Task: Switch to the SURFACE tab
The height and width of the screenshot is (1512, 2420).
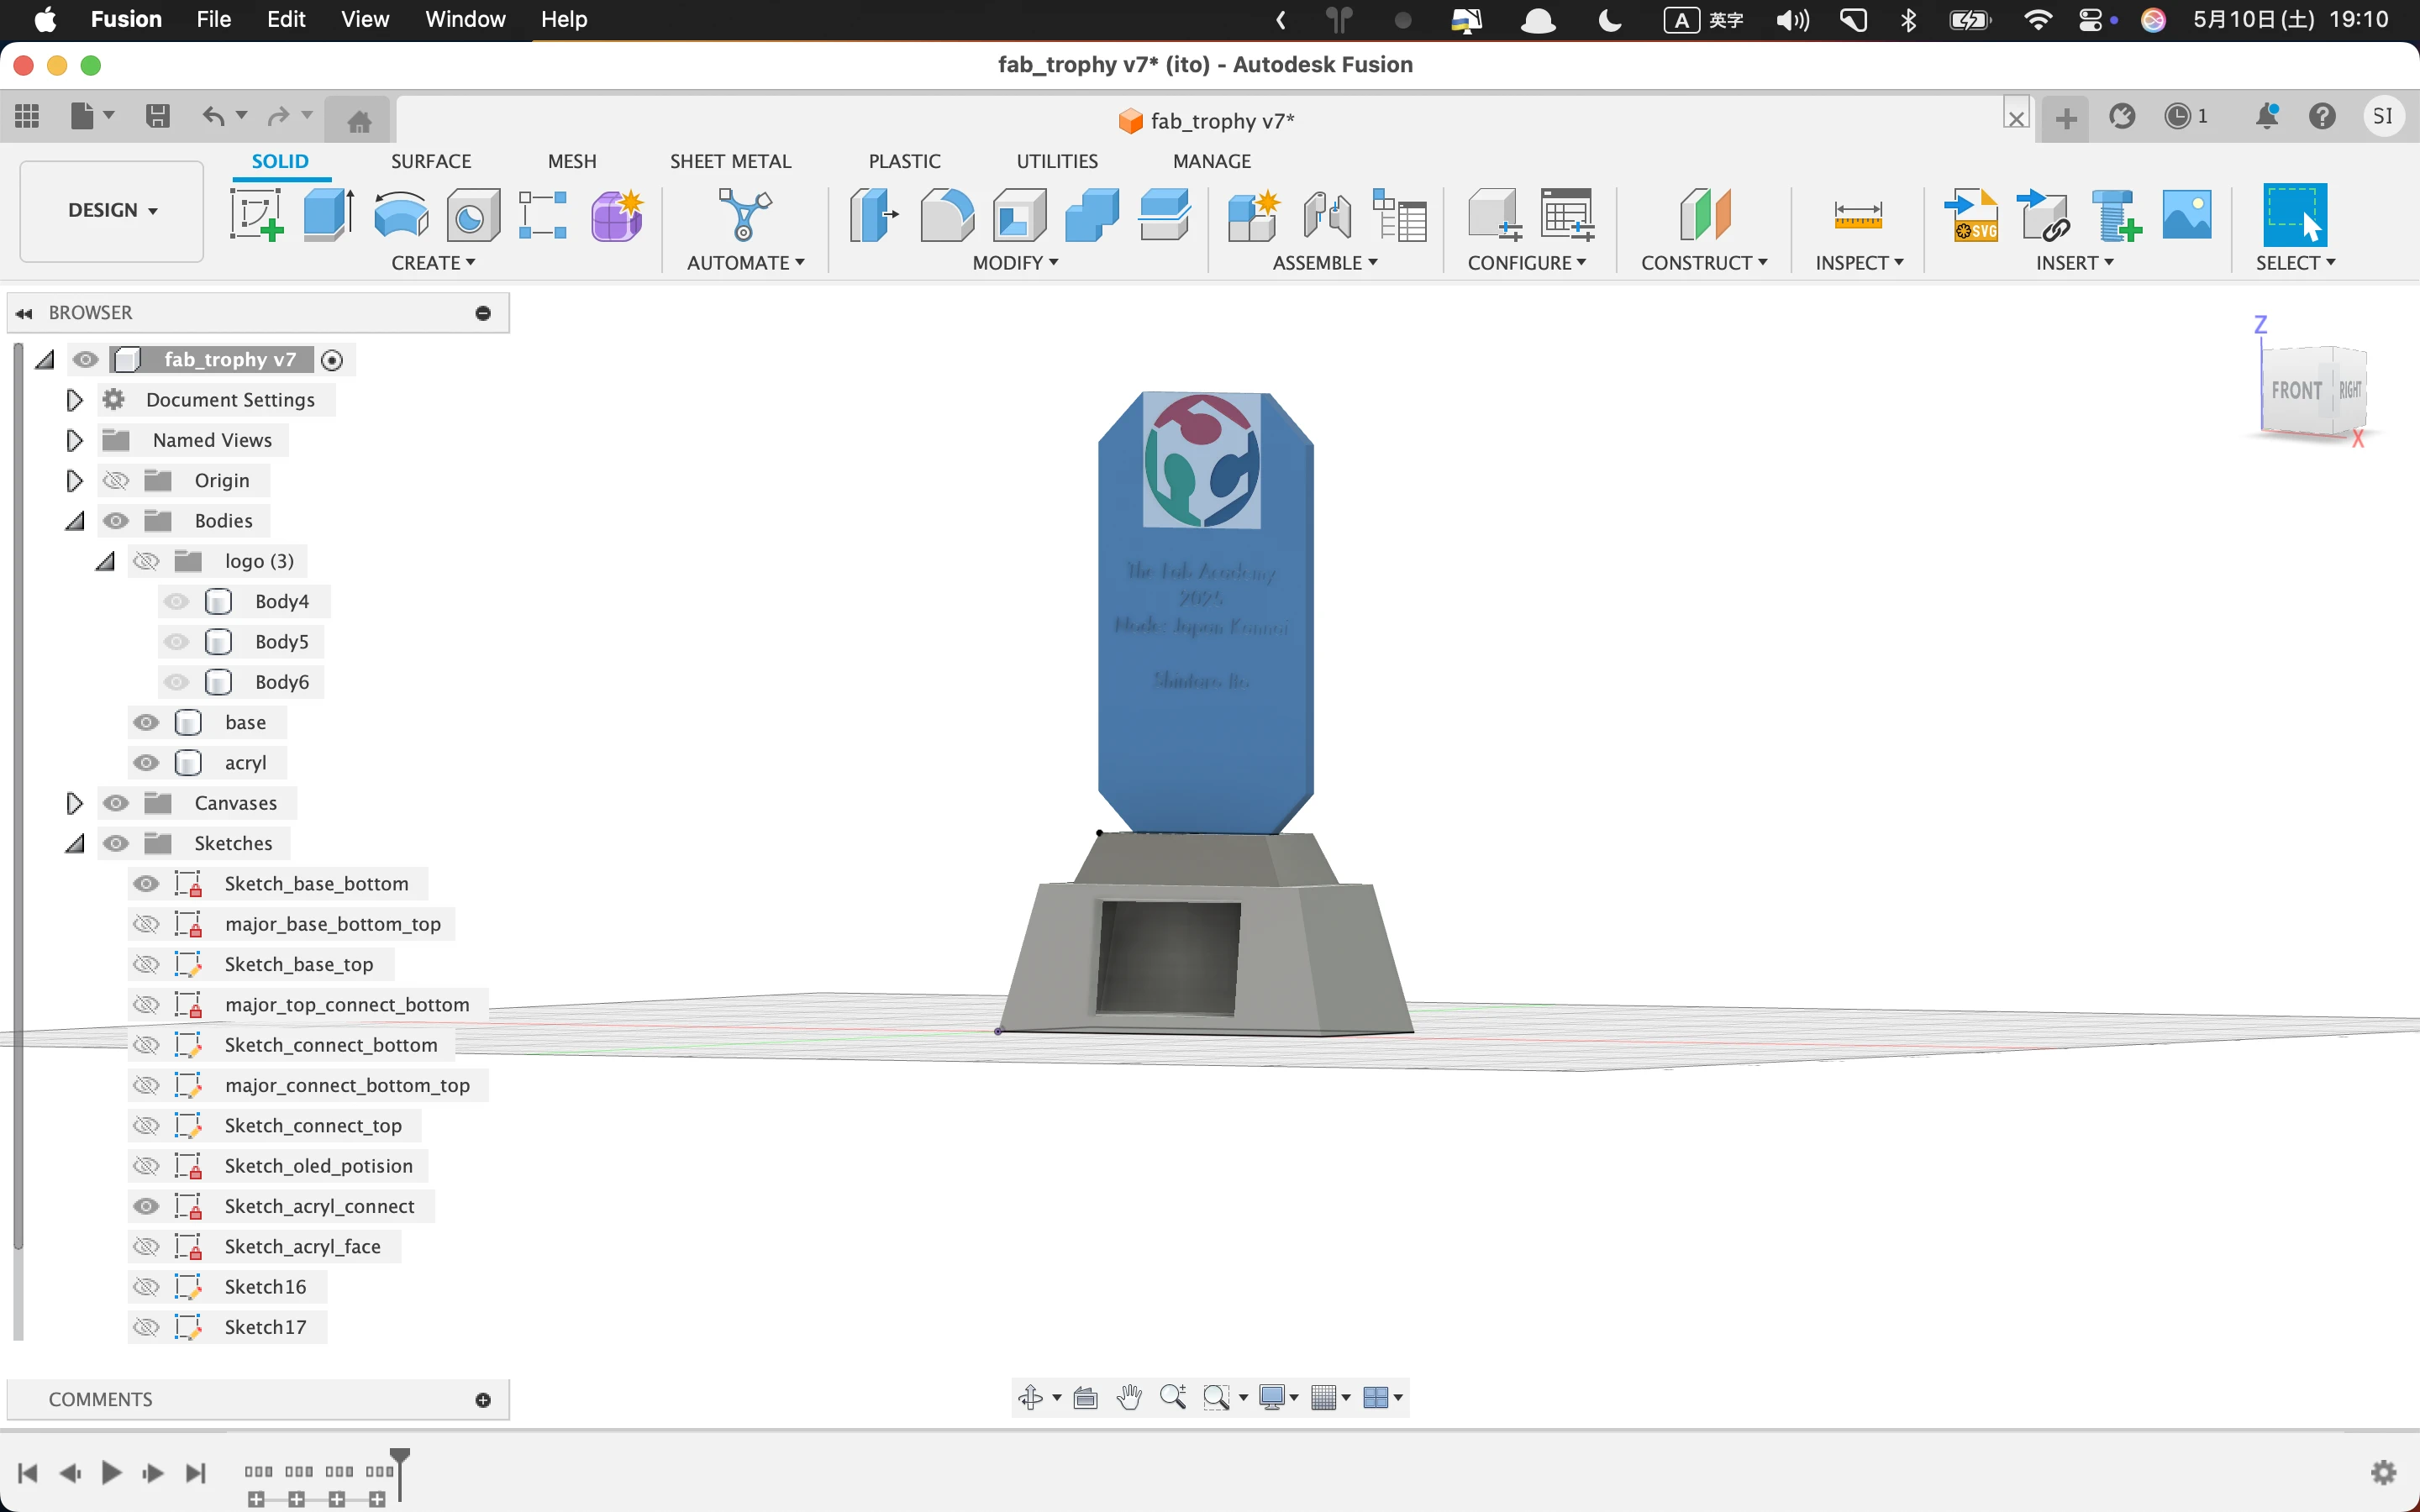Action: pyautogui.click(x=431, y=161)
